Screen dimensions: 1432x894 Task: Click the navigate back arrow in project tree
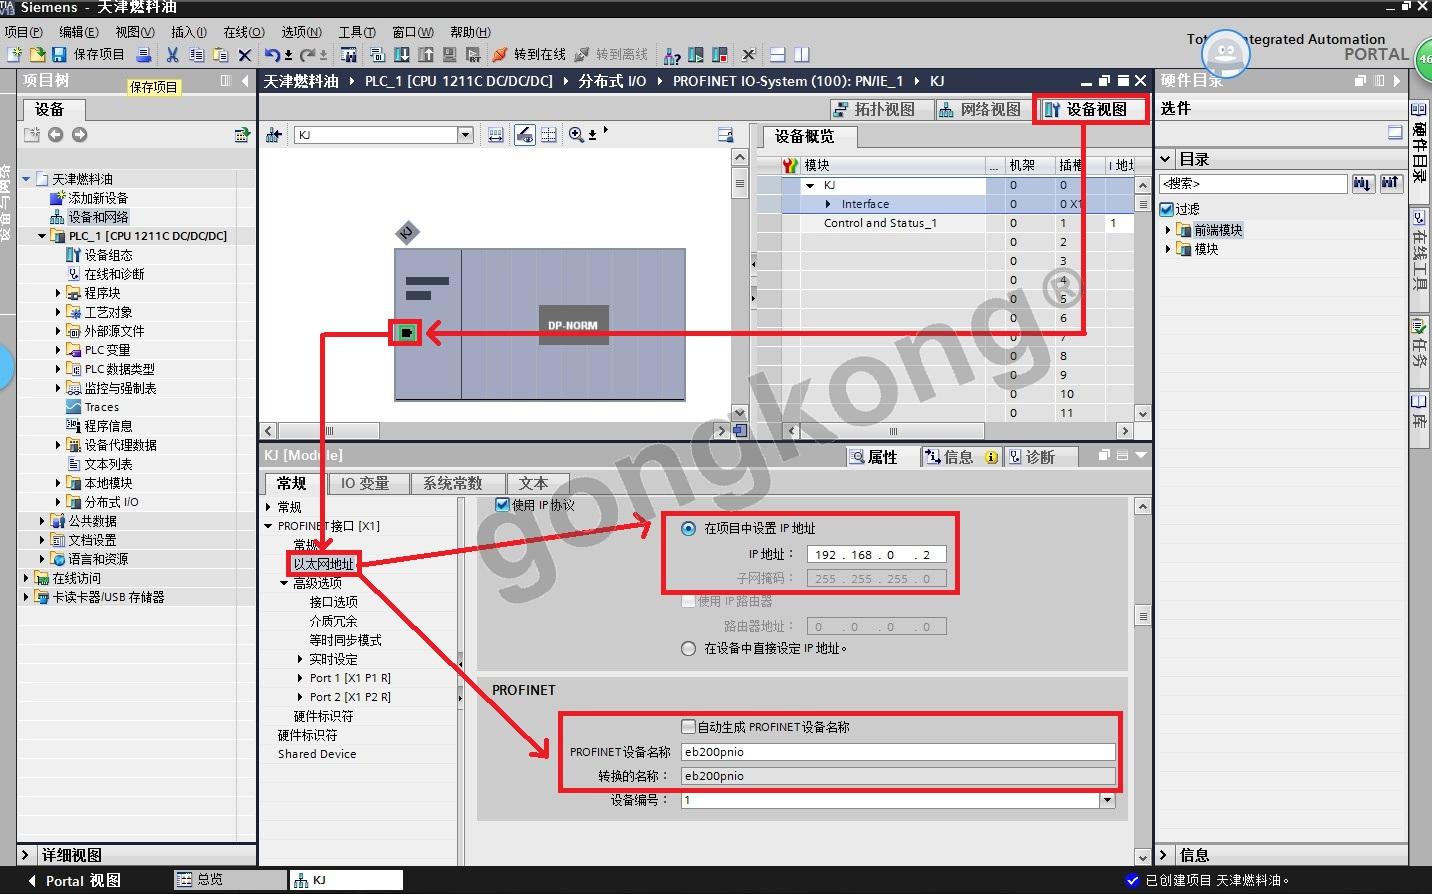[55, 134]
